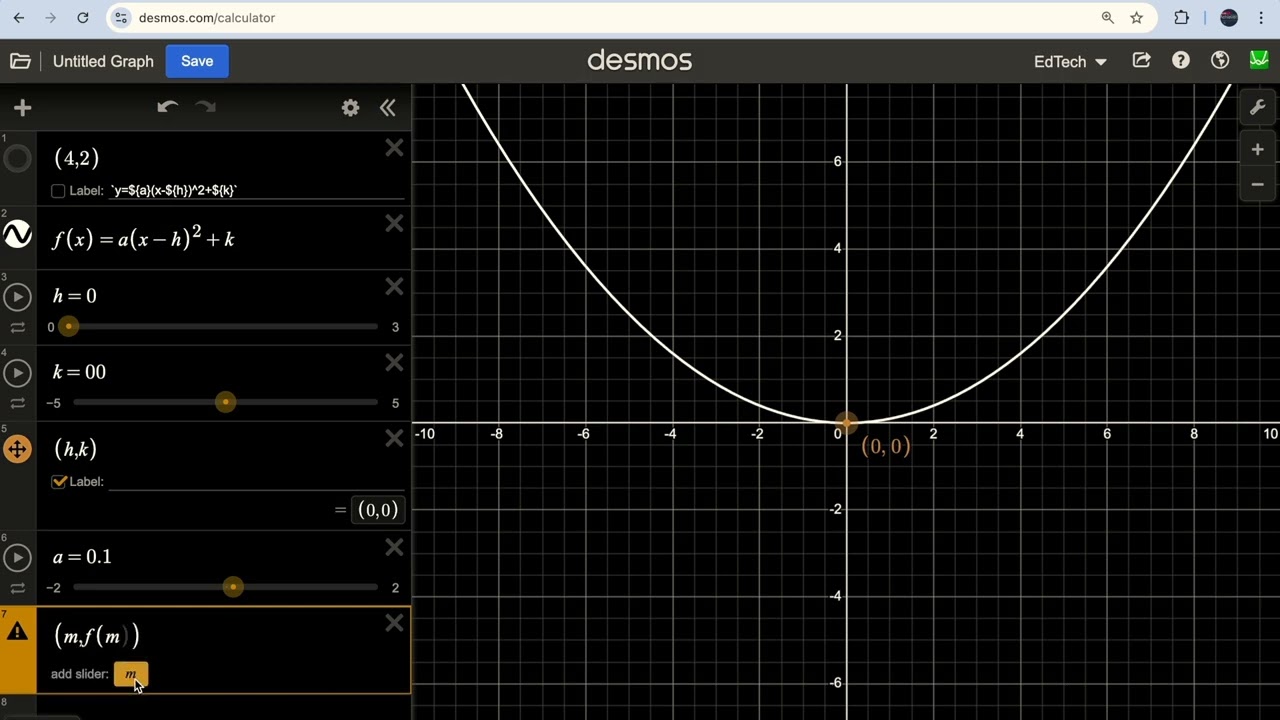
Task: Add slider for m
Action: coord(131,674)
